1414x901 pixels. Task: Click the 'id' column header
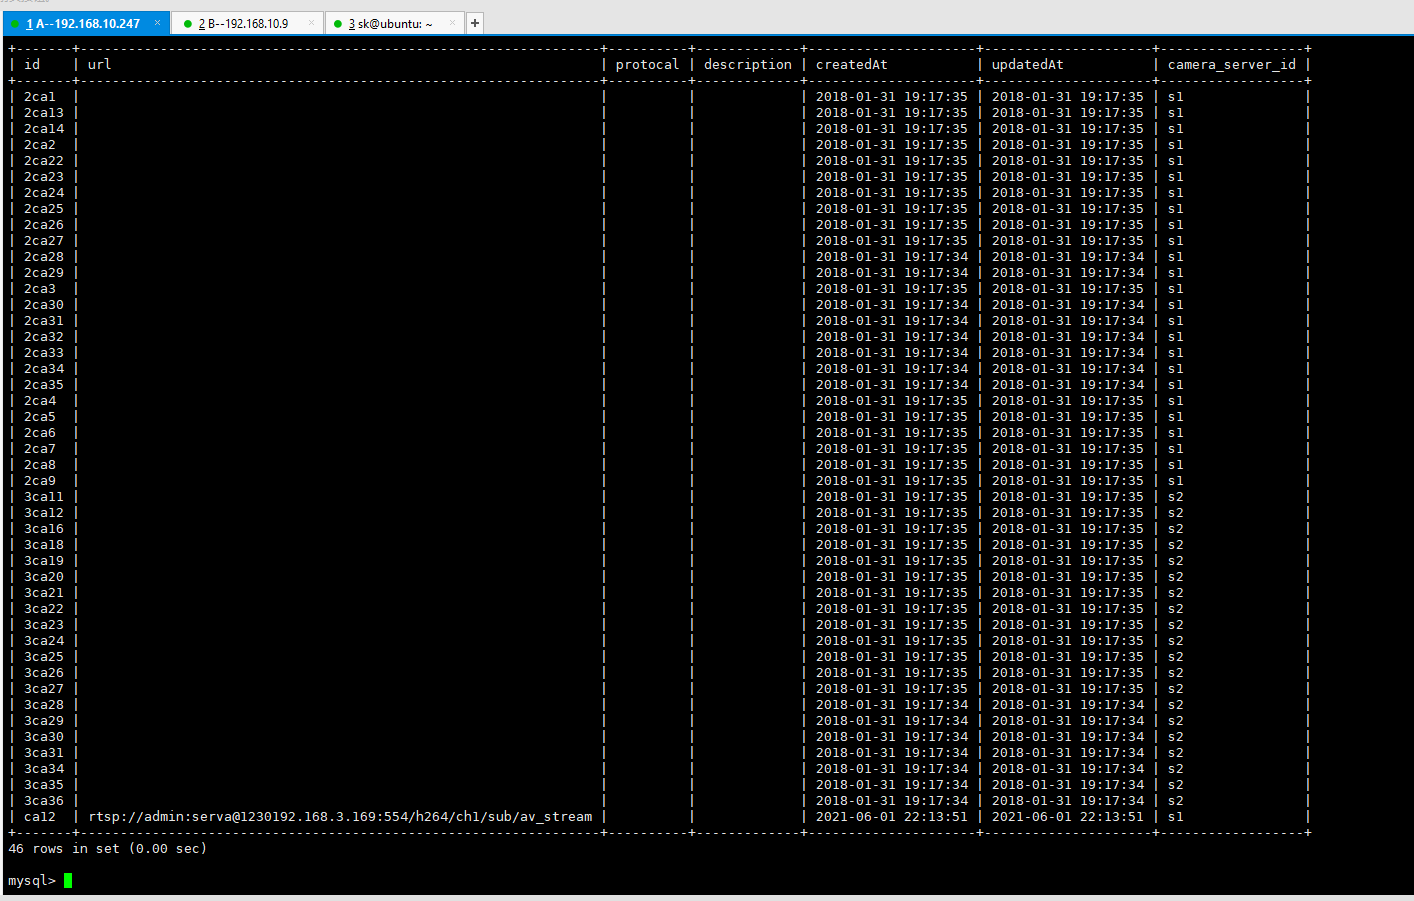tap(32, 64)
